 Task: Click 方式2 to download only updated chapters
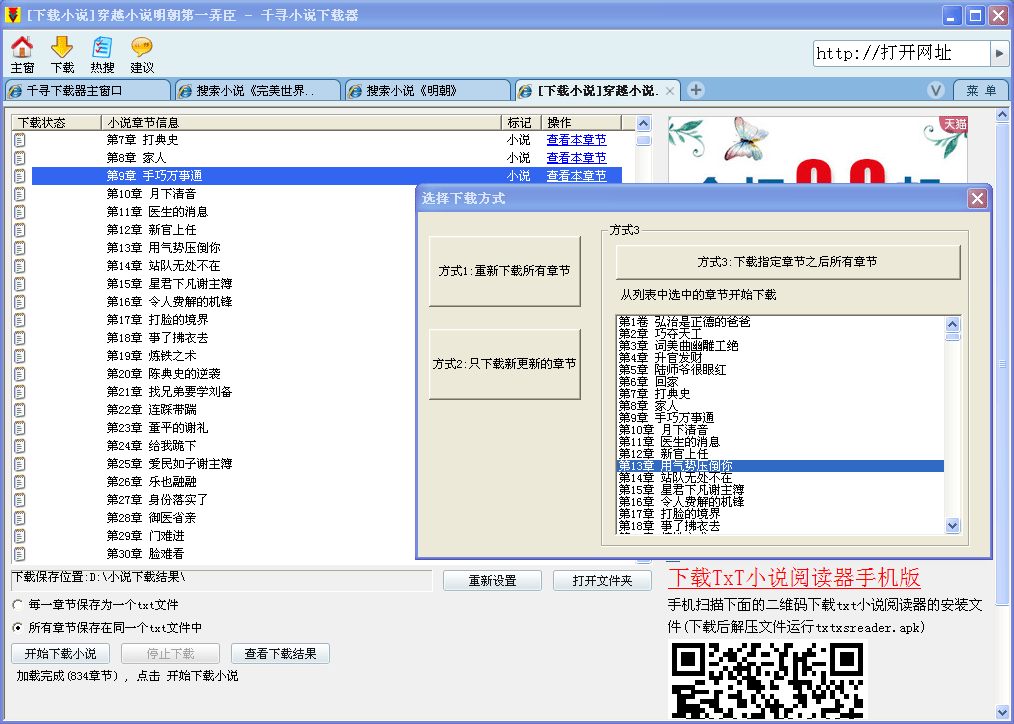tap(504, 362)
